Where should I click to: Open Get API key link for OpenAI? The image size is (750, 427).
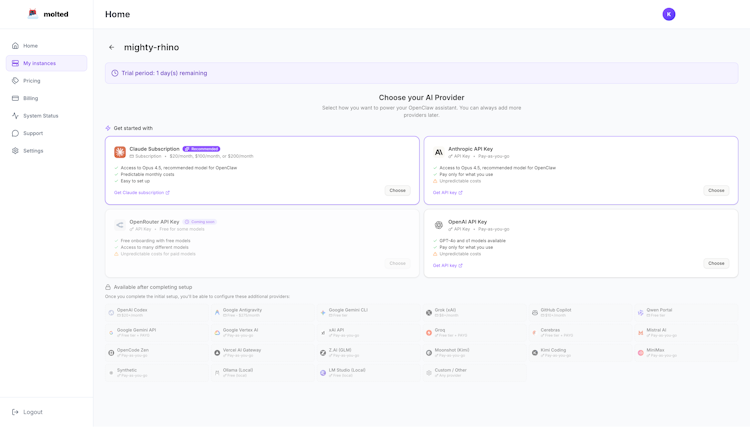(447, 265)
